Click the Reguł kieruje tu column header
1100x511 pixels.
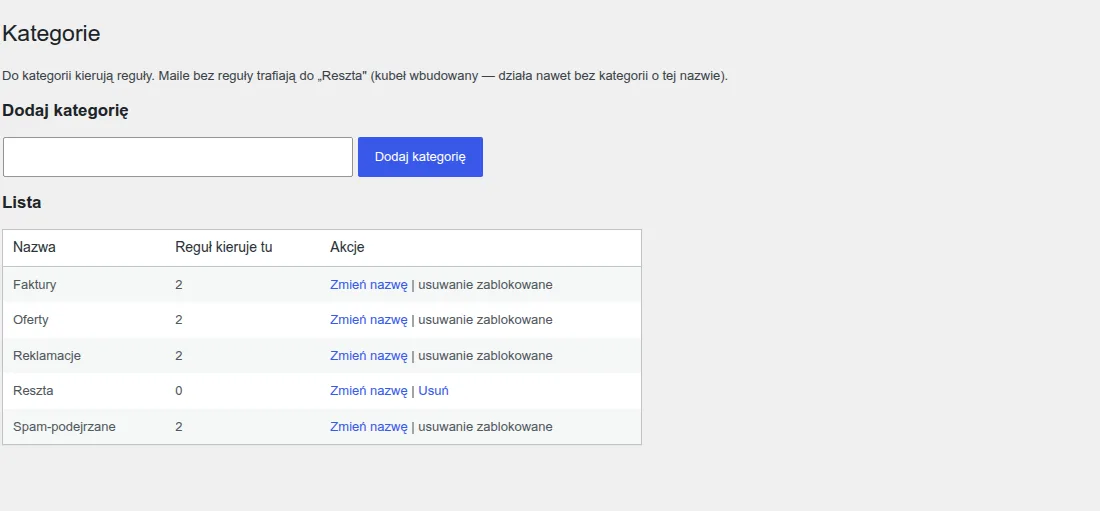pos(224,247)
